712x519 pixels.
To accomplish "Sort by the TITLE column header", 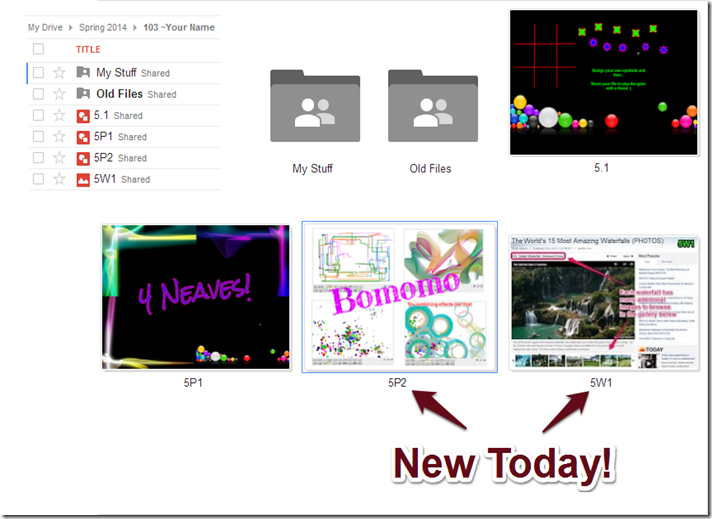I will [88, 49].
